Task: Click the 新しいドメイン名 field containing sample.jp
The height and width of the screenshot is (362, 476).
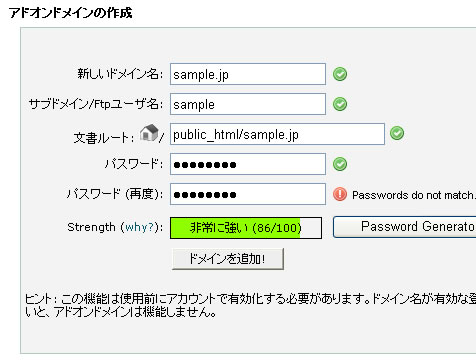Action: point(248,74)
